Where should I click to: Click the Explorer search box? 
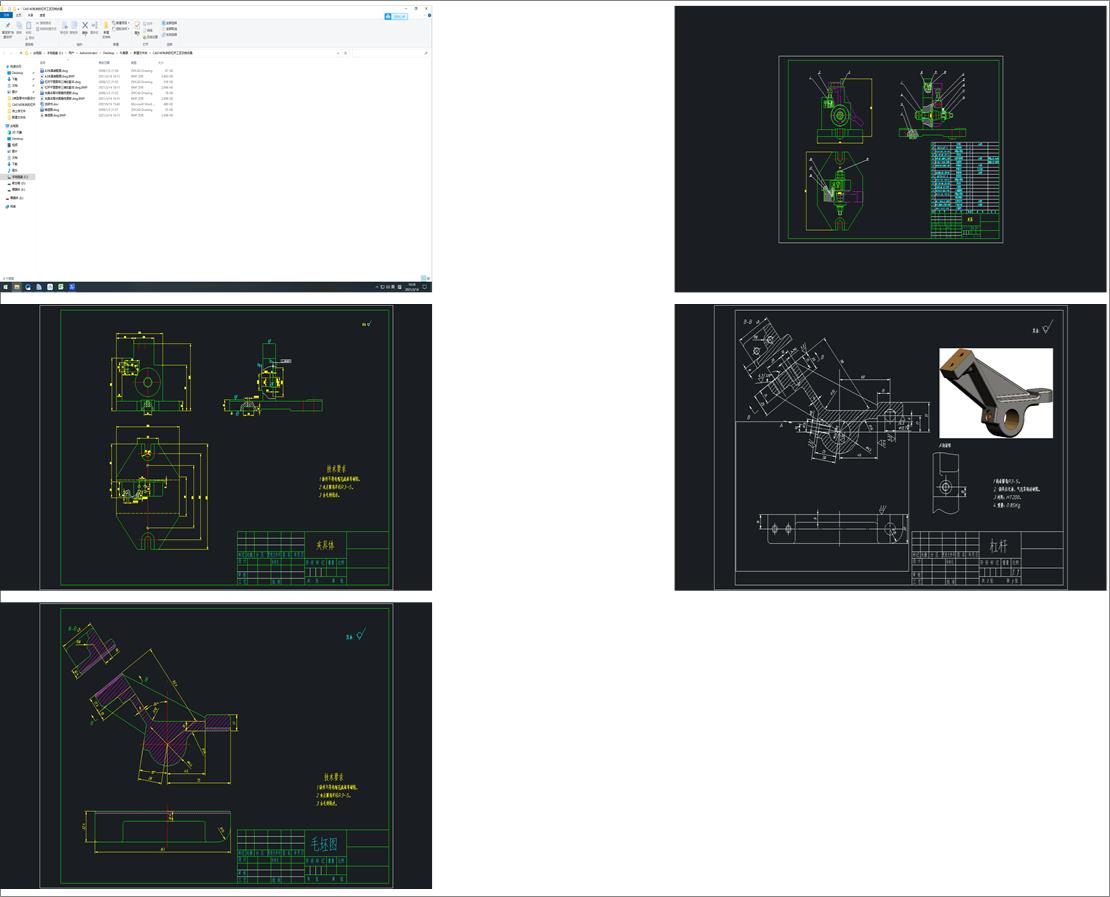(391, 53)
